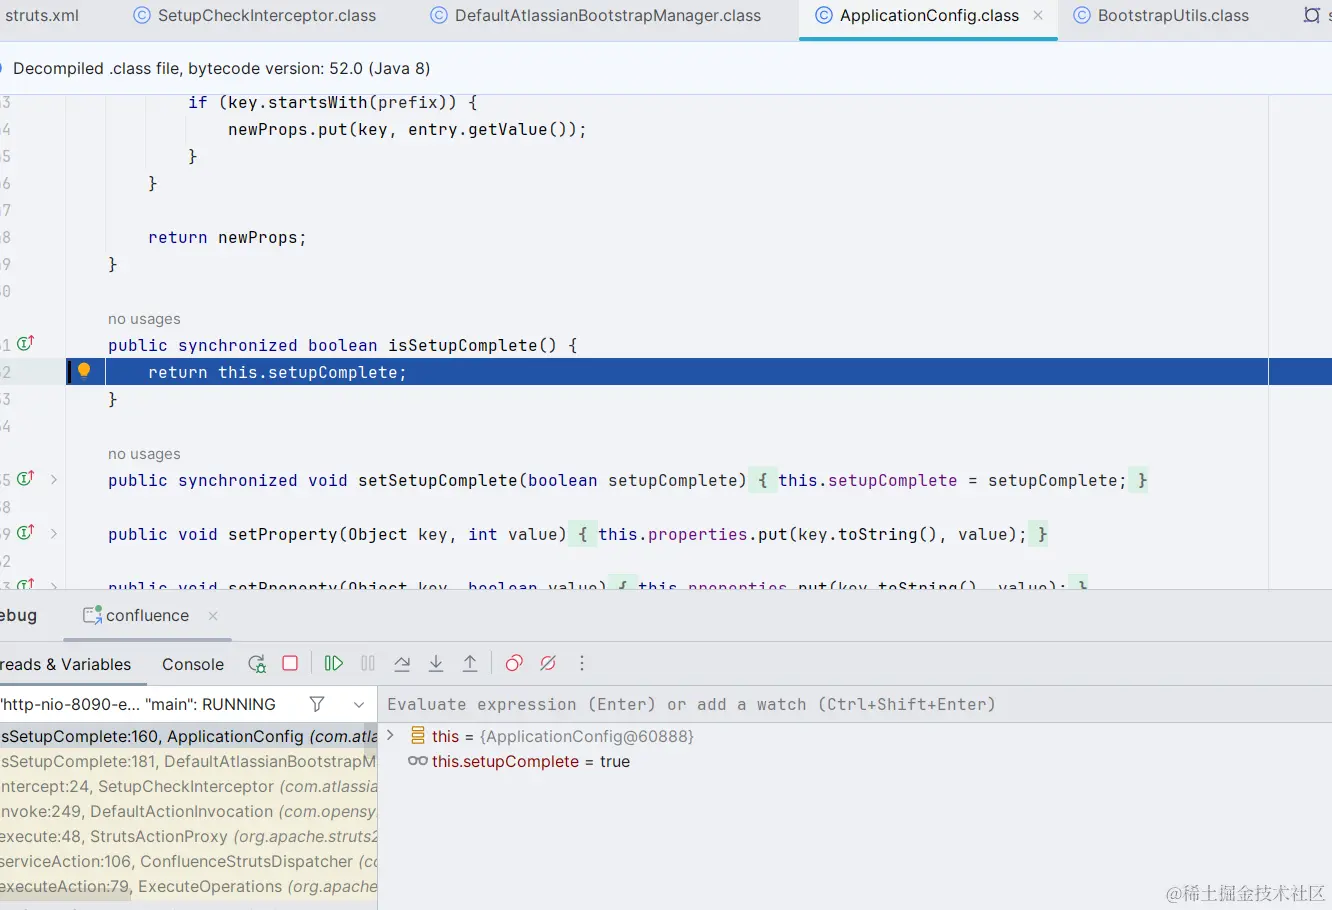Switch to the Console tab
This screenshot has height=910, width=1332.
192,663
